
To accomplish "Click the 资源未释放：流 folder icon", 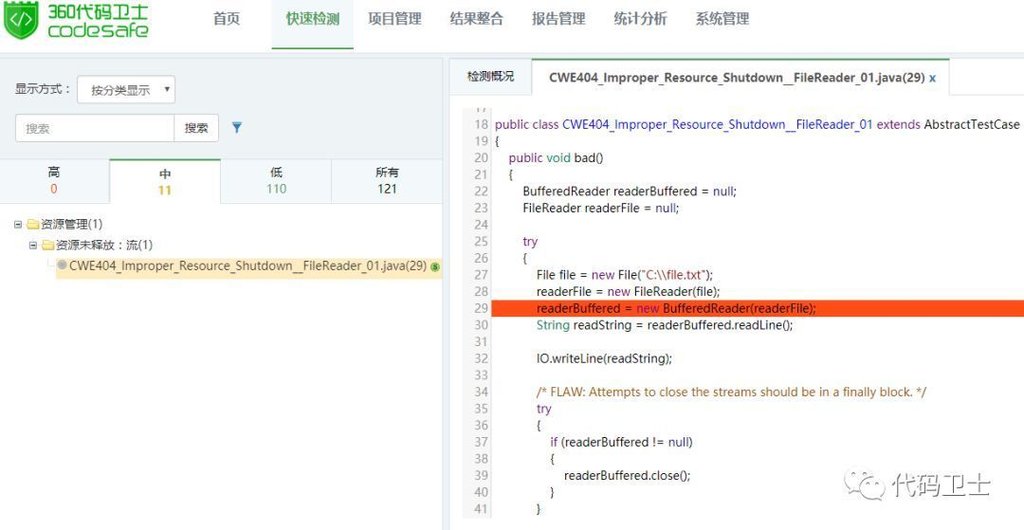I will [x=48, y=245].
